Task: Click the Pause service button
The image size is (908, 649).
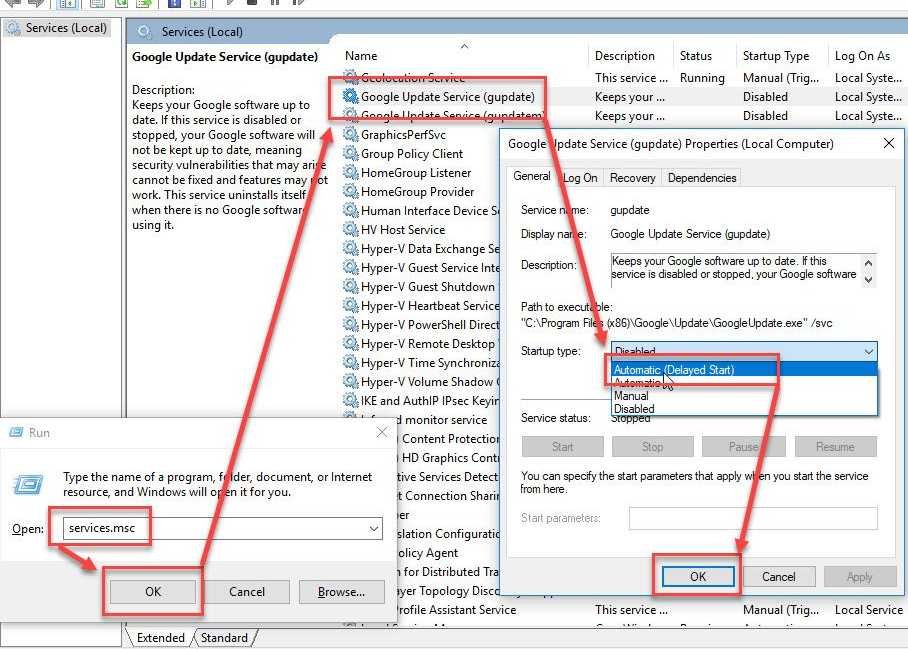Action: (x=744, y=446)
